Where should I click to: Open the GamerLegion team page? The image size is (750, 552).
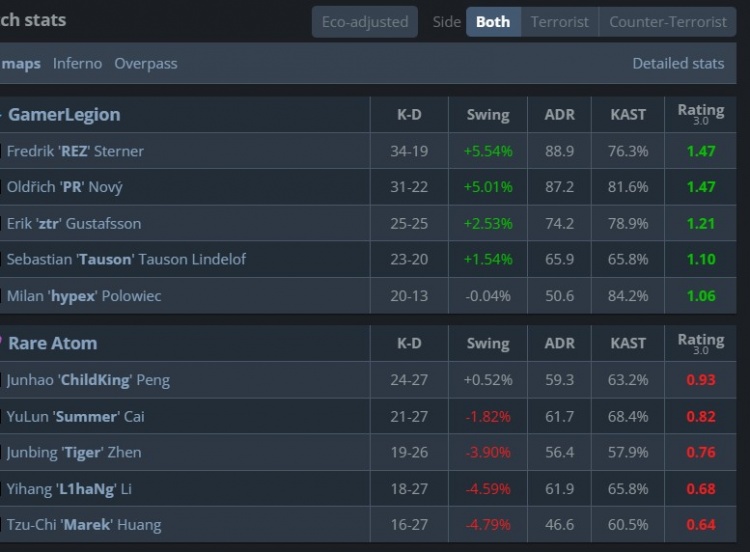(64, 114)
